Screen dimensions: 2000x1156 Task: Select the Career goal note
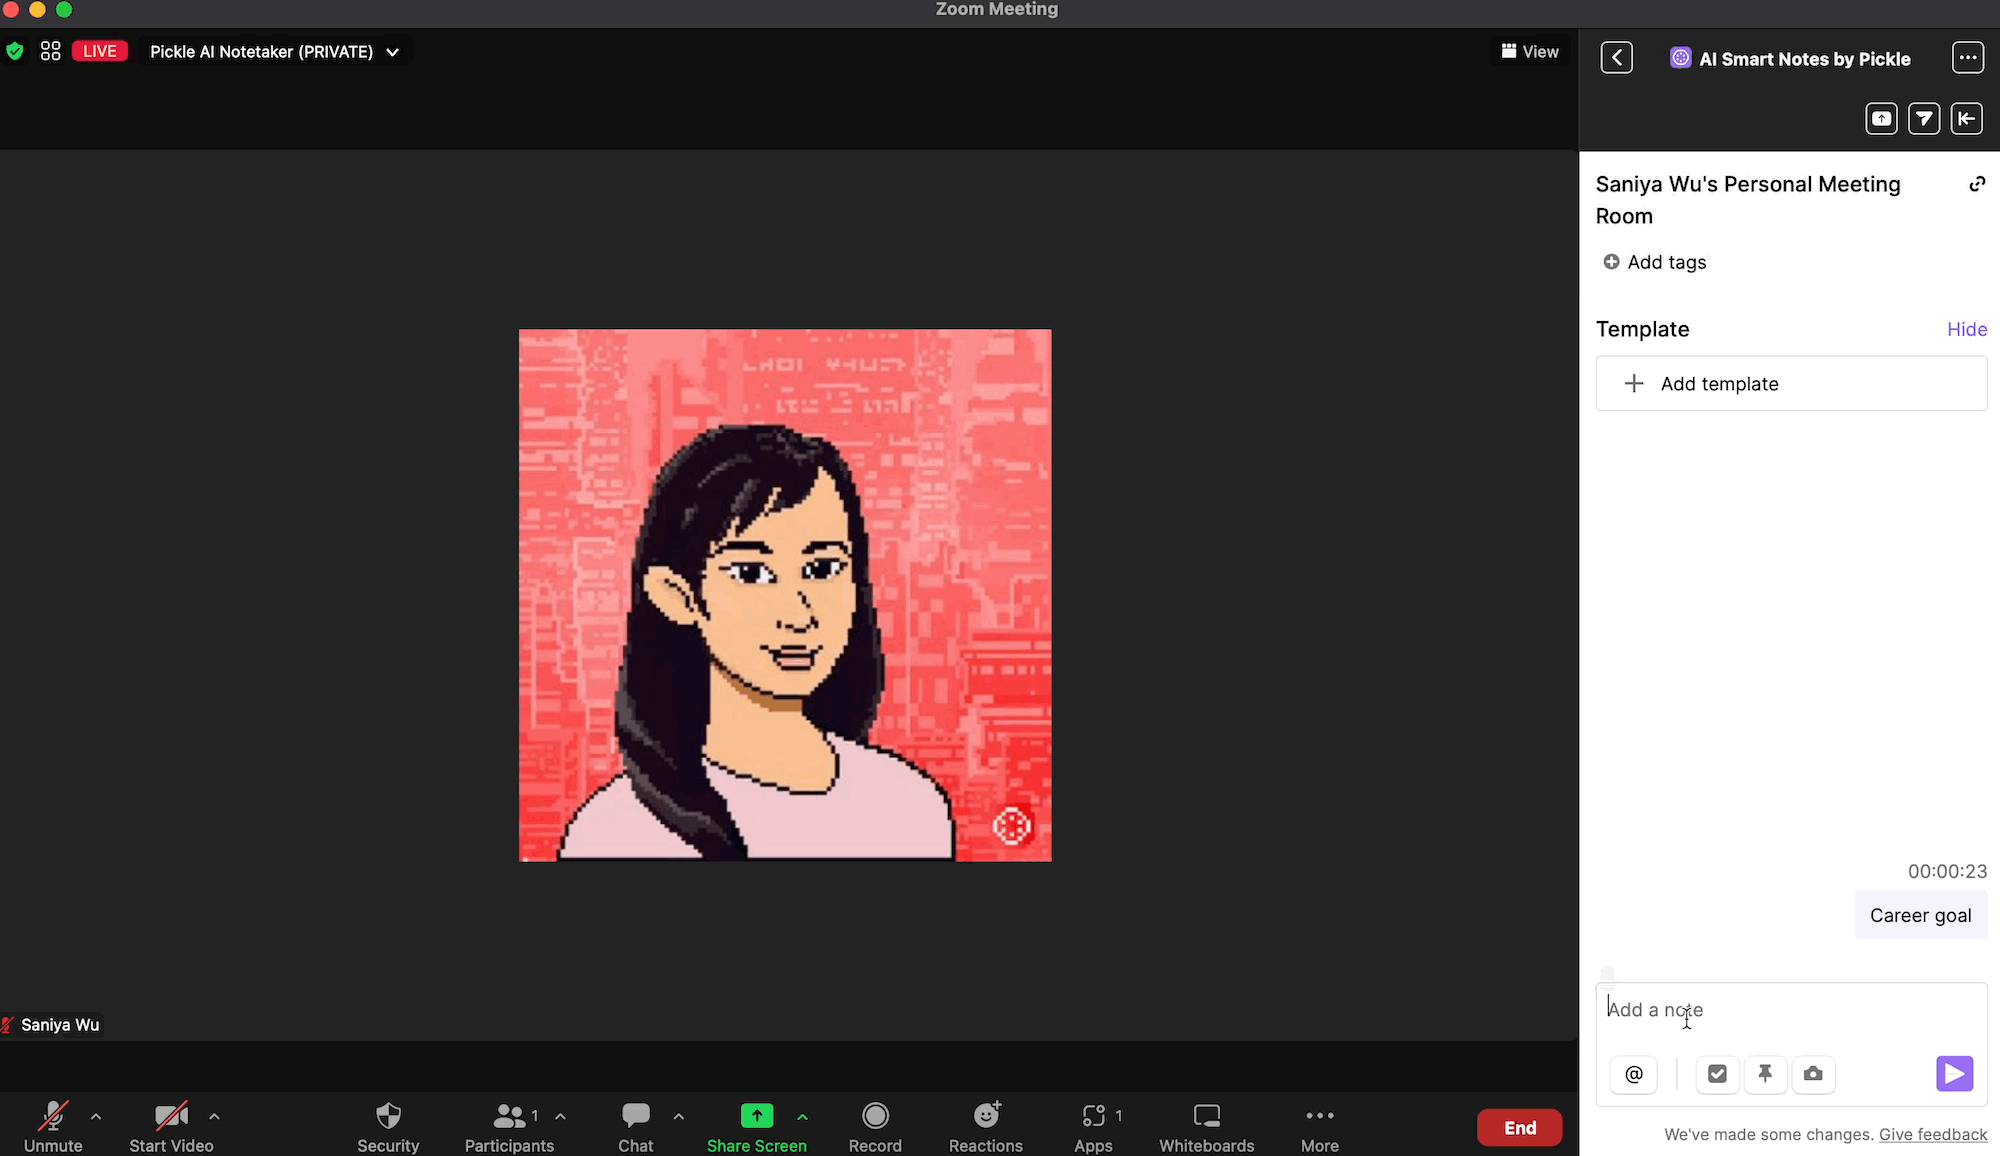click(1920, 915)
